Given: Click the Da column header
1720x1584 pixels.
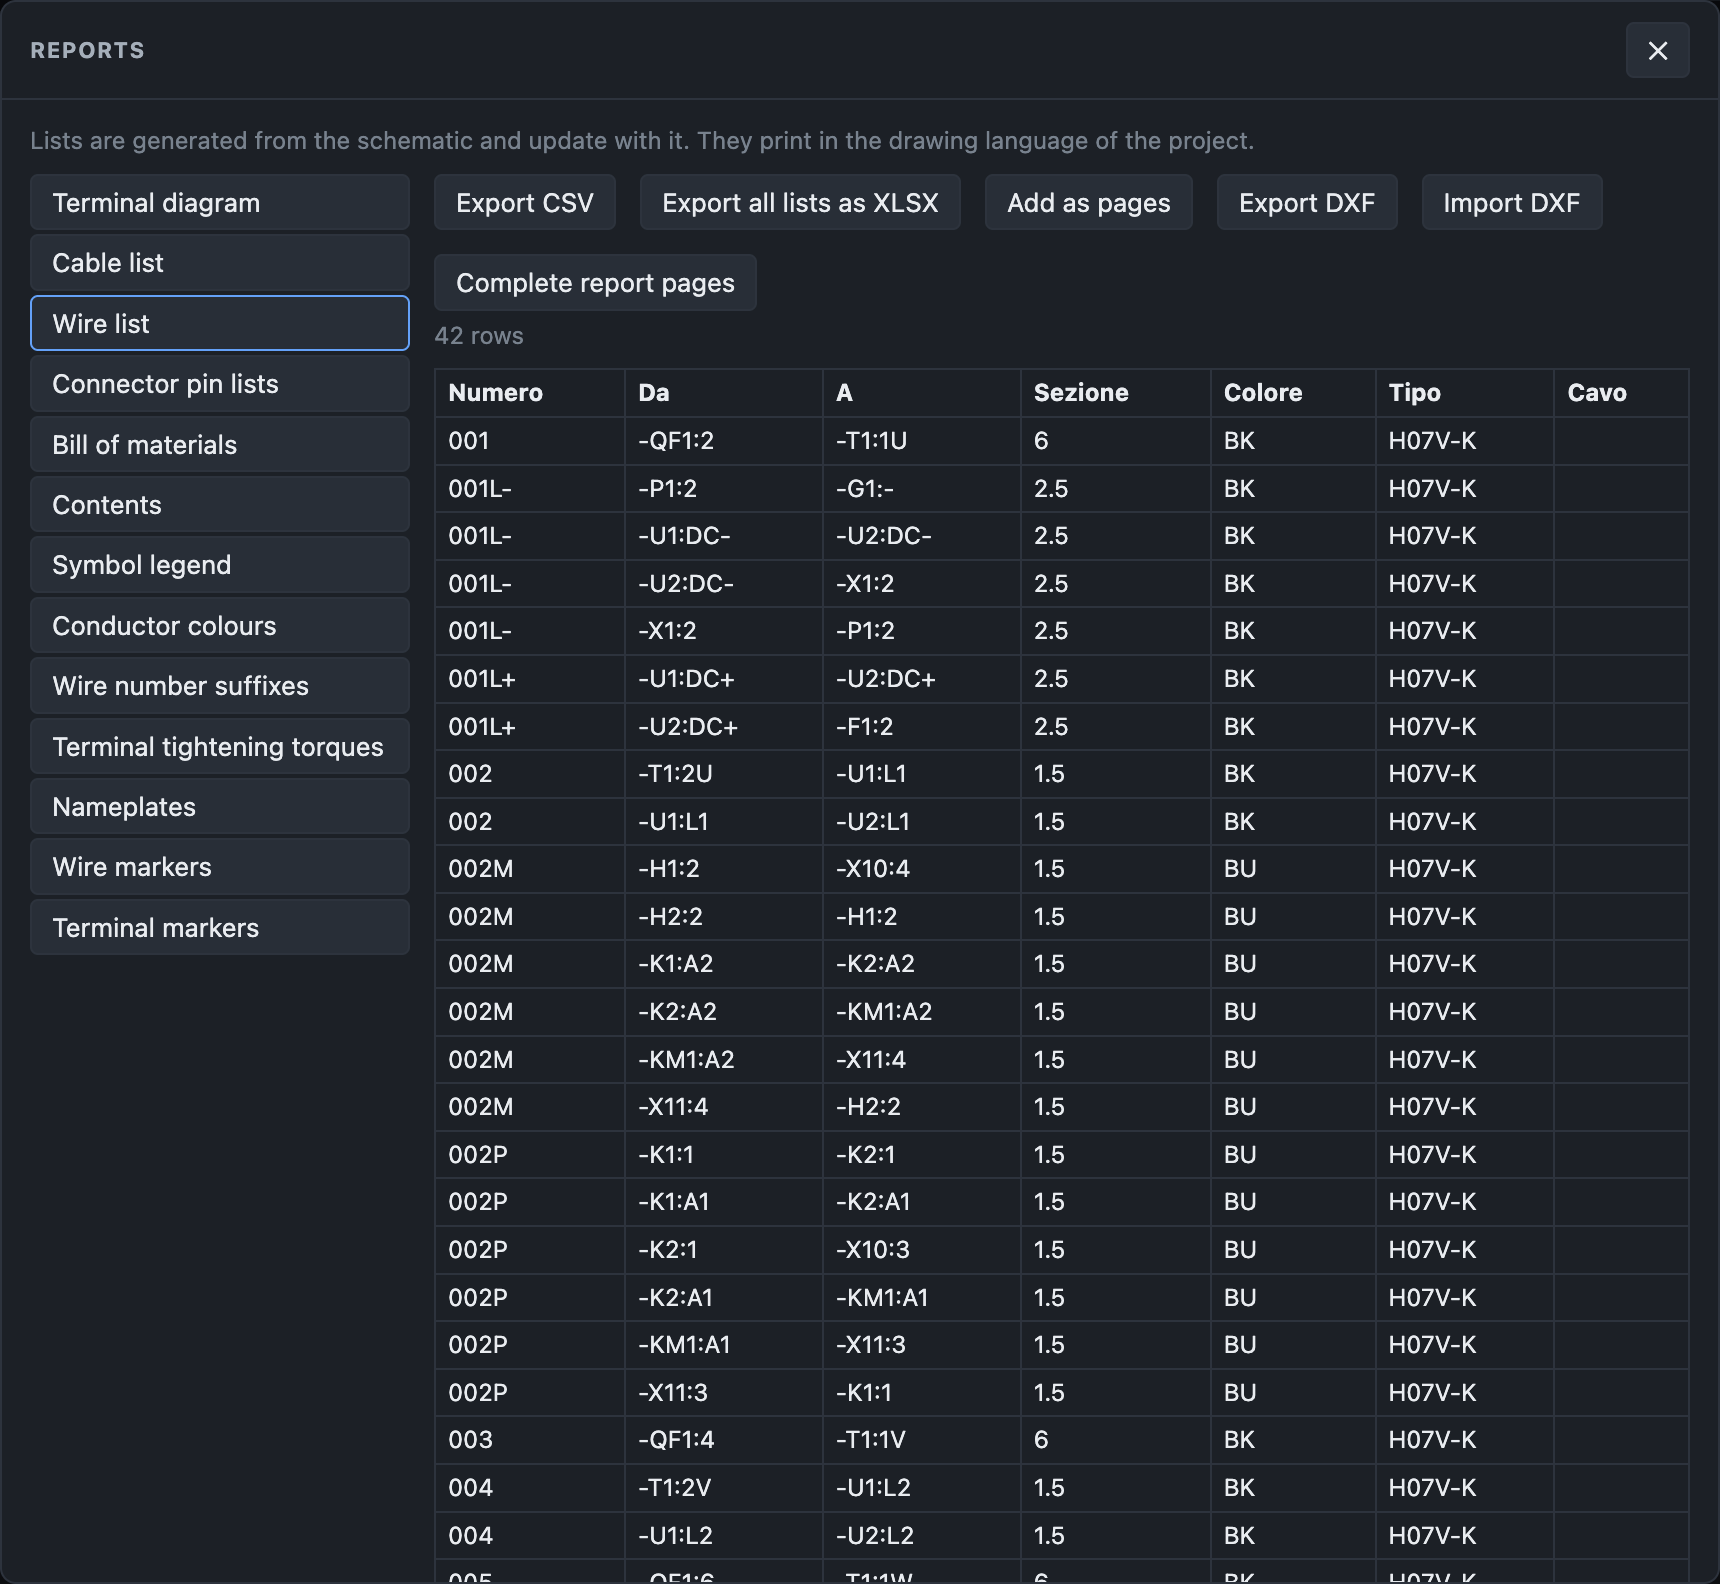Looking at the screenshot, I should pyautogui.click(x=724, y=393).
